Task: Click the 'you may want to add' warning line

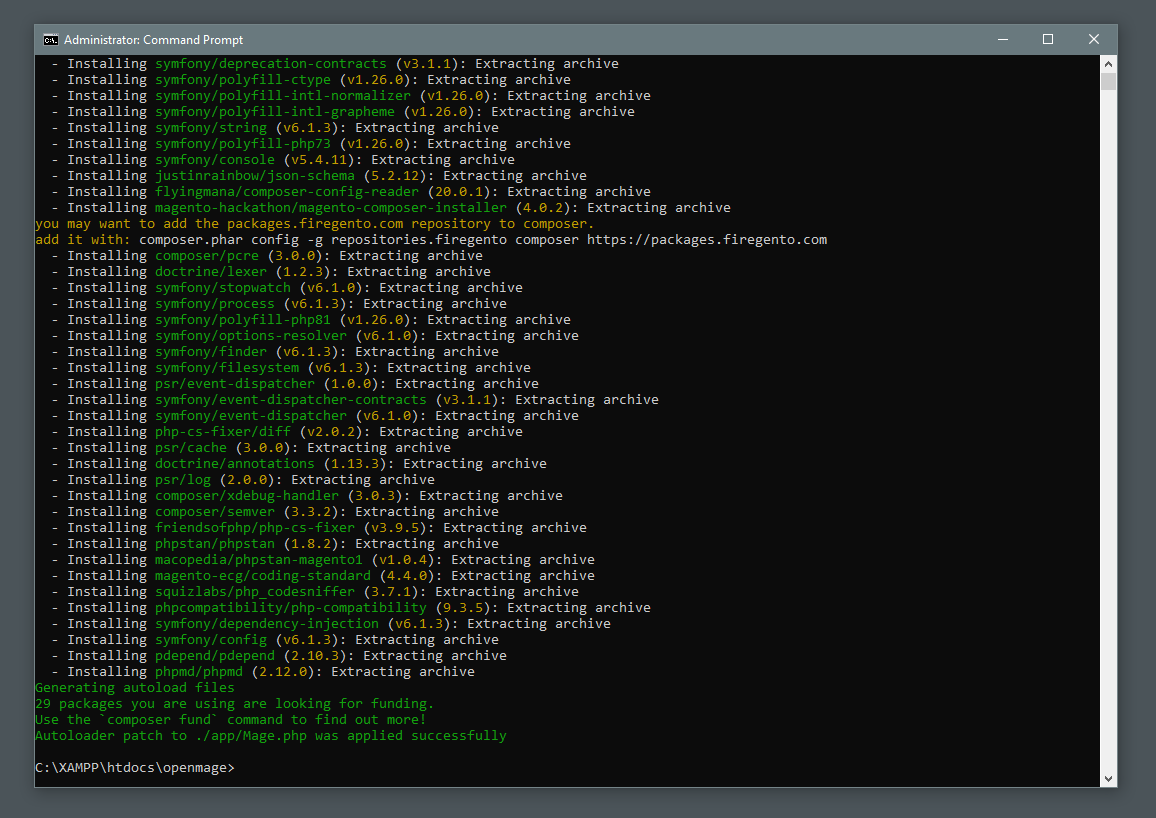Action: pos(314,224)
